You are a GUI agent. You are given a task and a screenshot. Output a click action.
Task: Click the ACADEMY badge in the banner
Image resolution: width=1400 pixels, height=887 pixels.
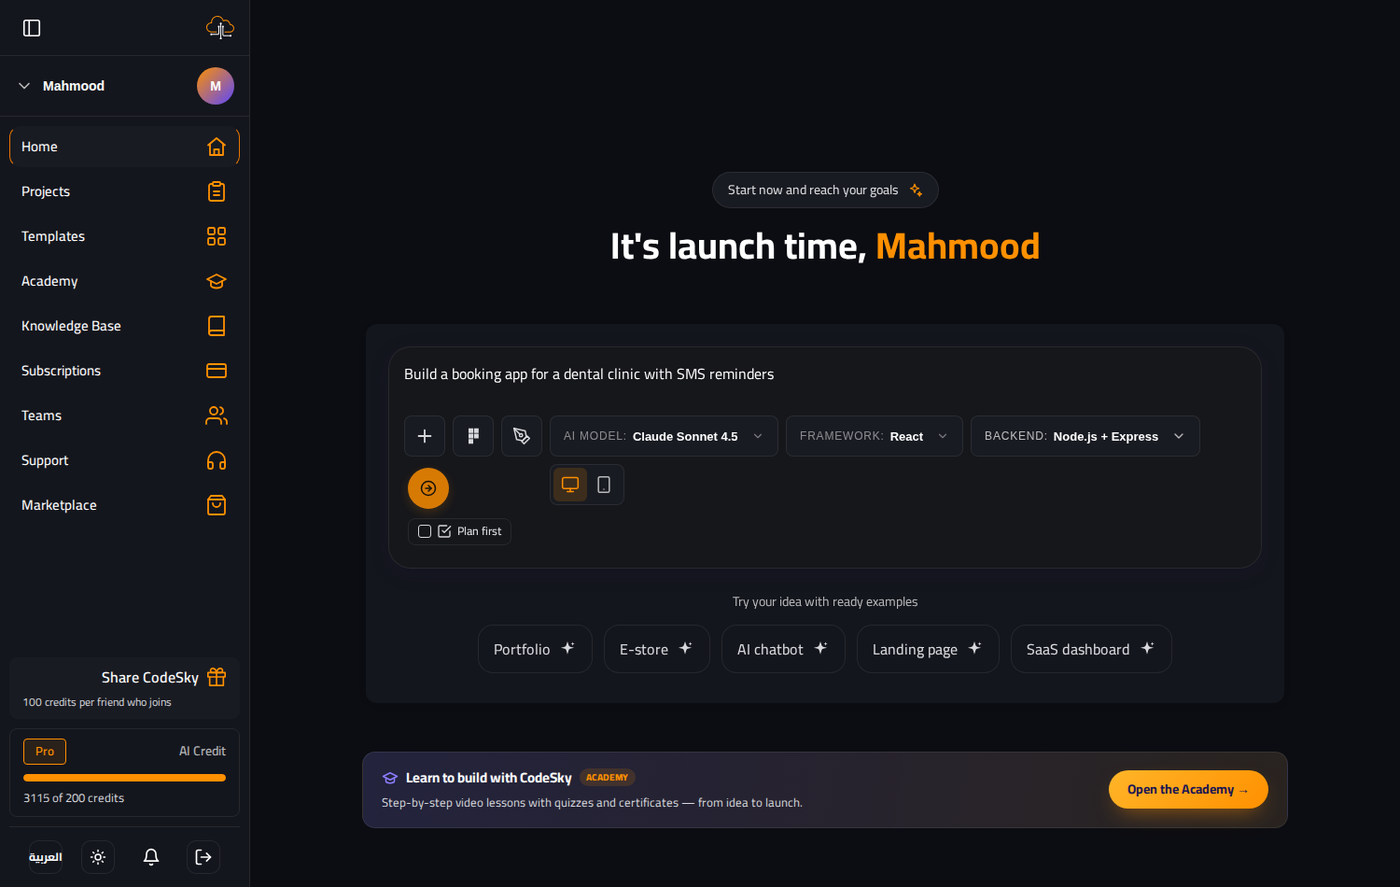coord(607,777)
